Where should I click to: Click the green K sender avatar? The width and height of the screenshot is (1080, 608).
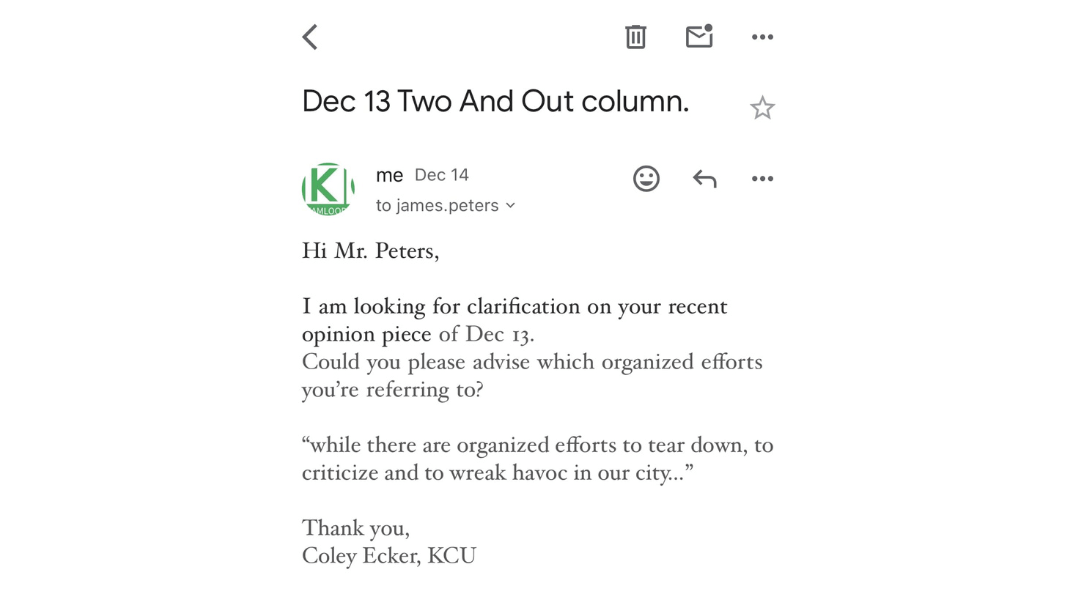pyautogui.click(x=328, y=189)
